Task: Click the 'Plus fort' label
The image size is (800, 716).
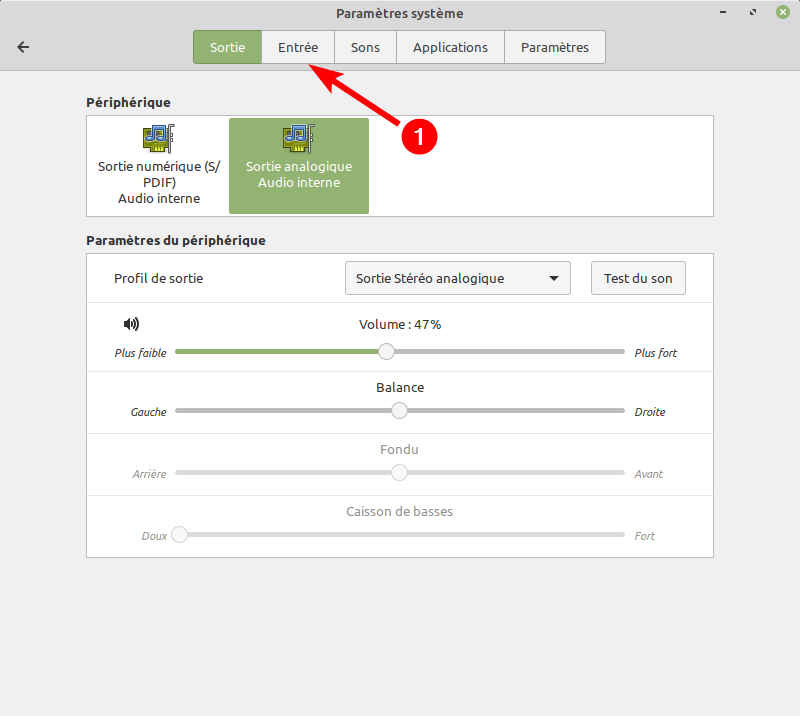Action: point(656,353)
